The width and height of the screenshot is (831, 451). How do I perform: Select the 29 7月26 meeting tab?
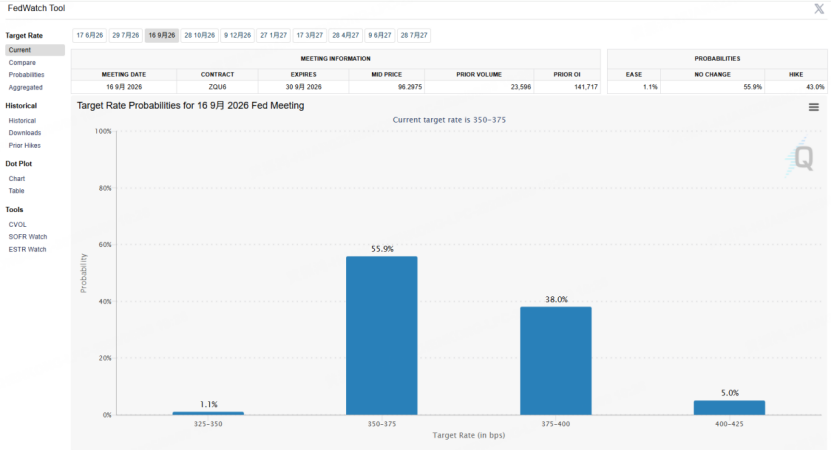(x=126, y=35)
